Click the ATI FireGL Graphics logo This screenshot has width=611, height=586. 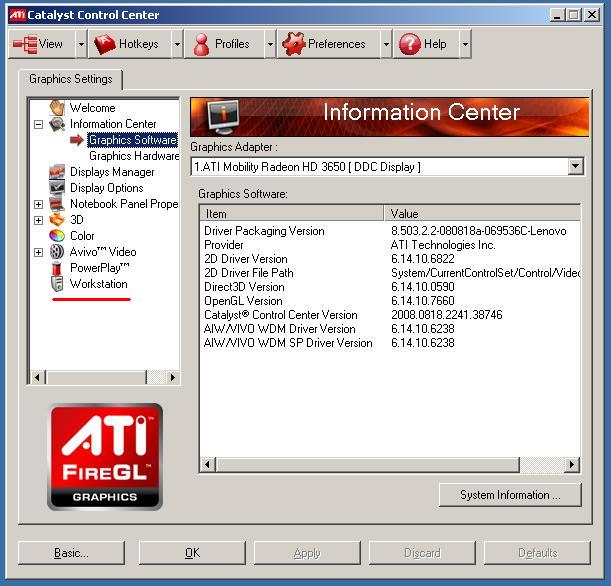(x=105, y=457)
